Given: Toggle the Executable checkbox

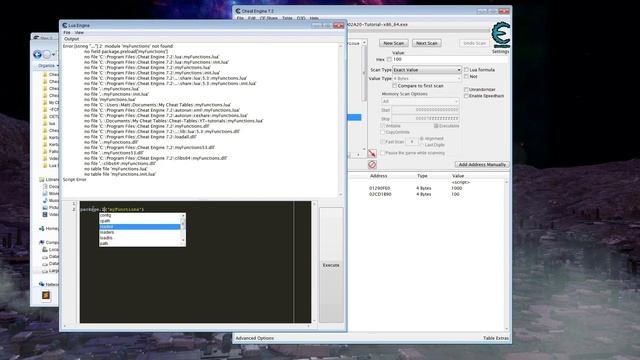Looking at the screenshot, I should click(436, 126).
